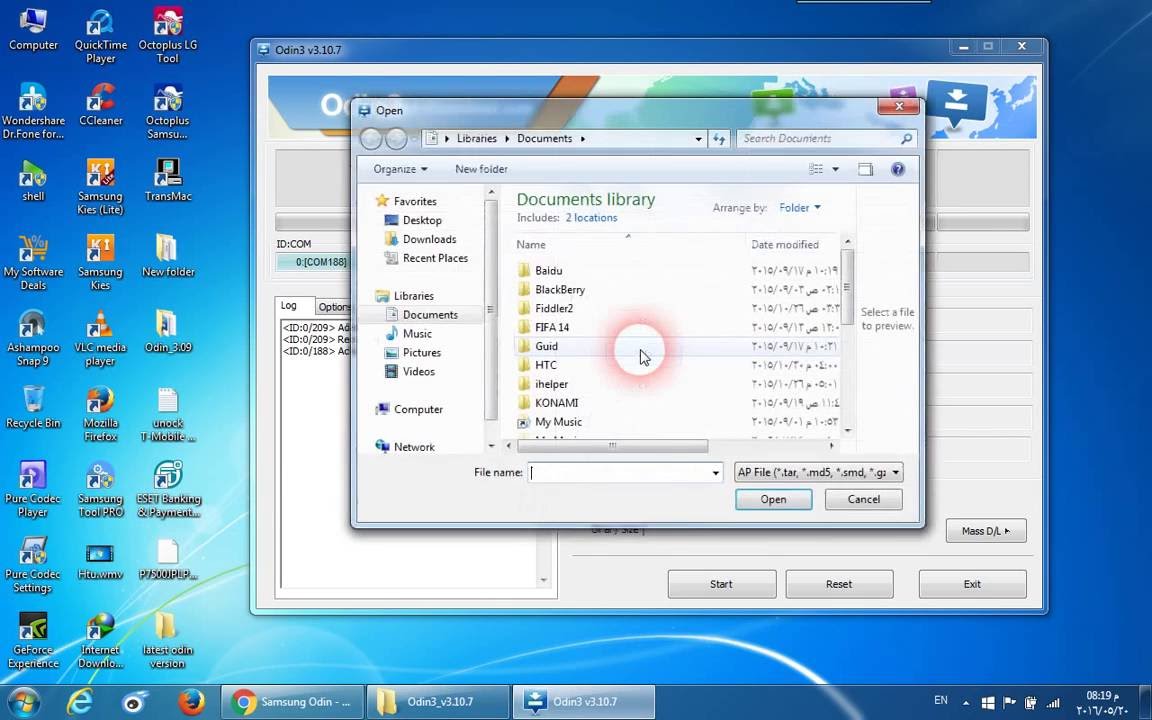The image size is (1152, 720).
Task: Expand the Mass D/L option
Action: 985,530
